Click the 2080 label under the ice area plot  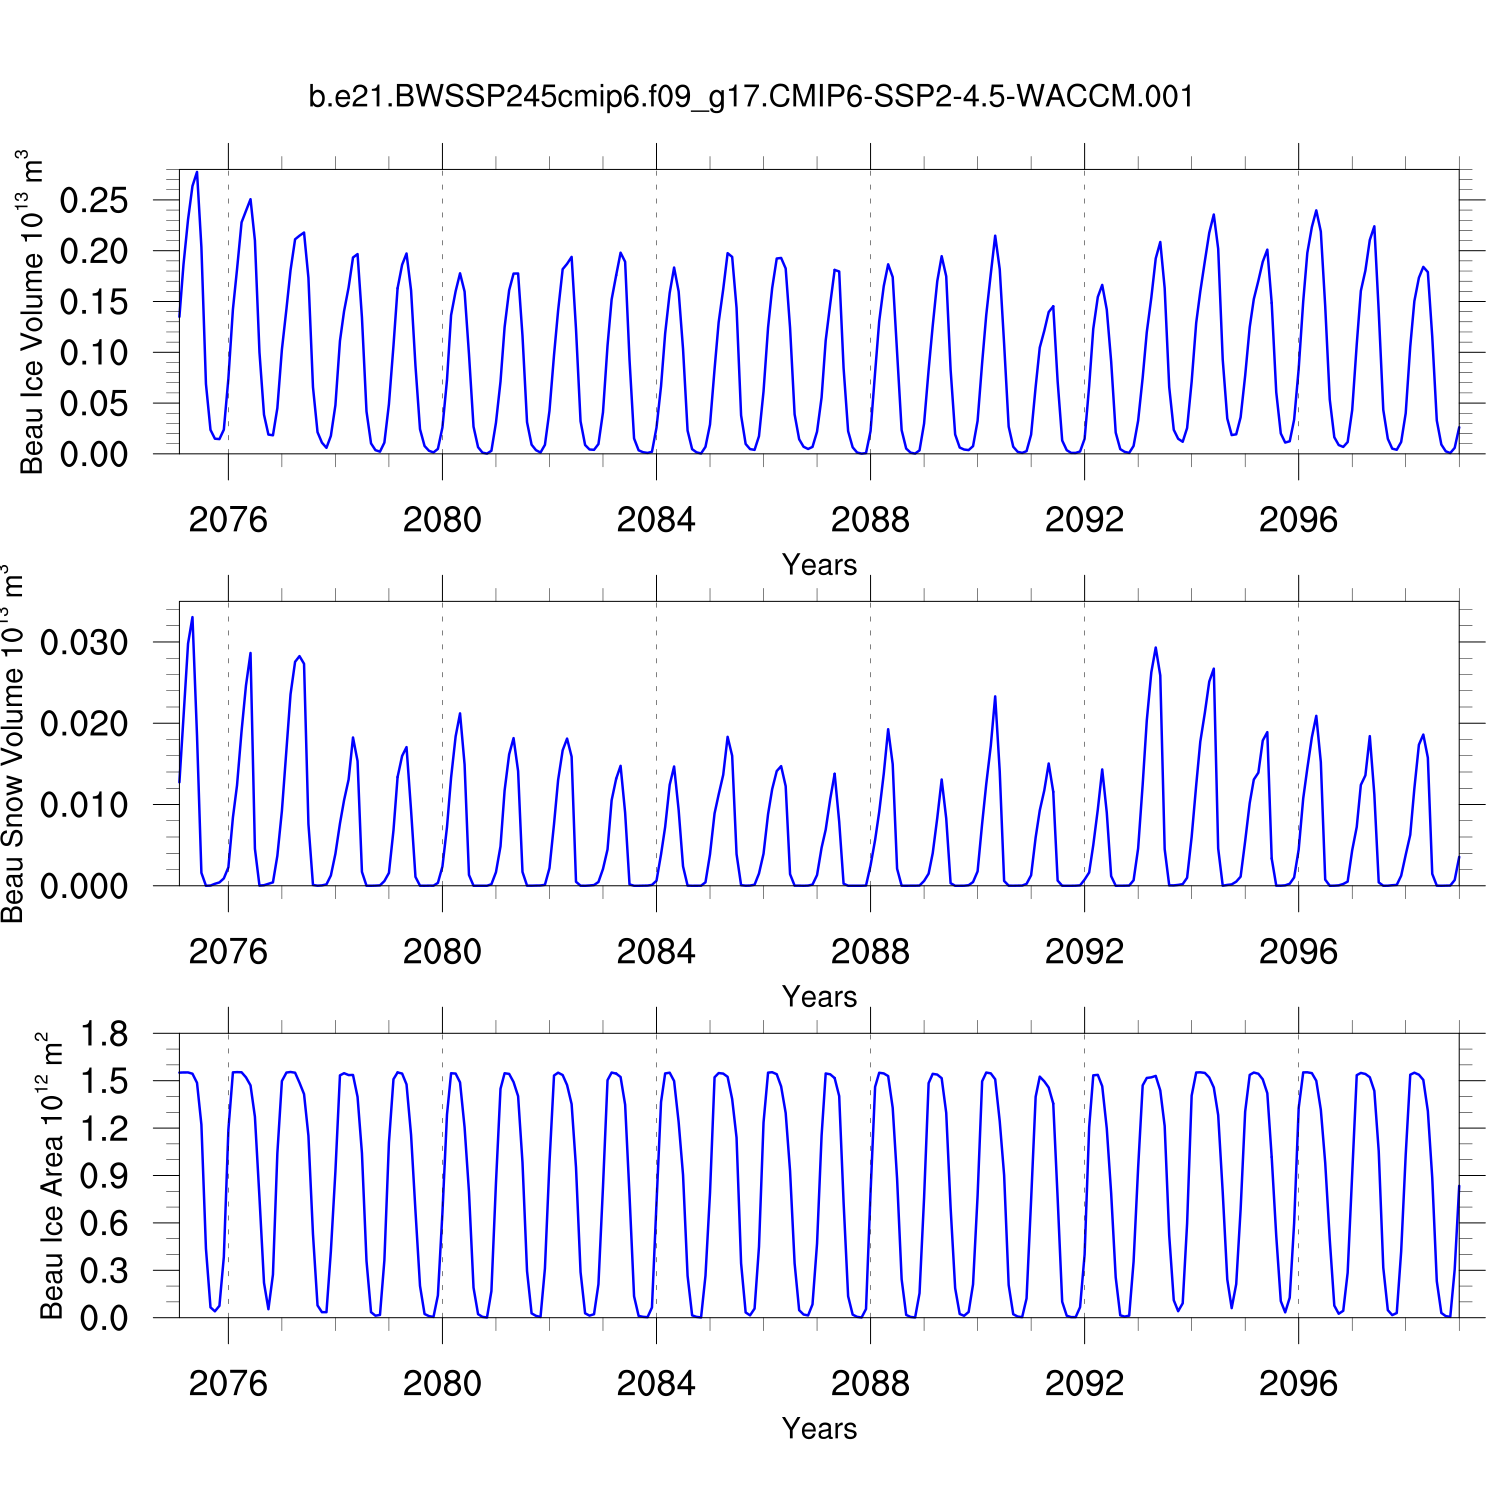442,1384
